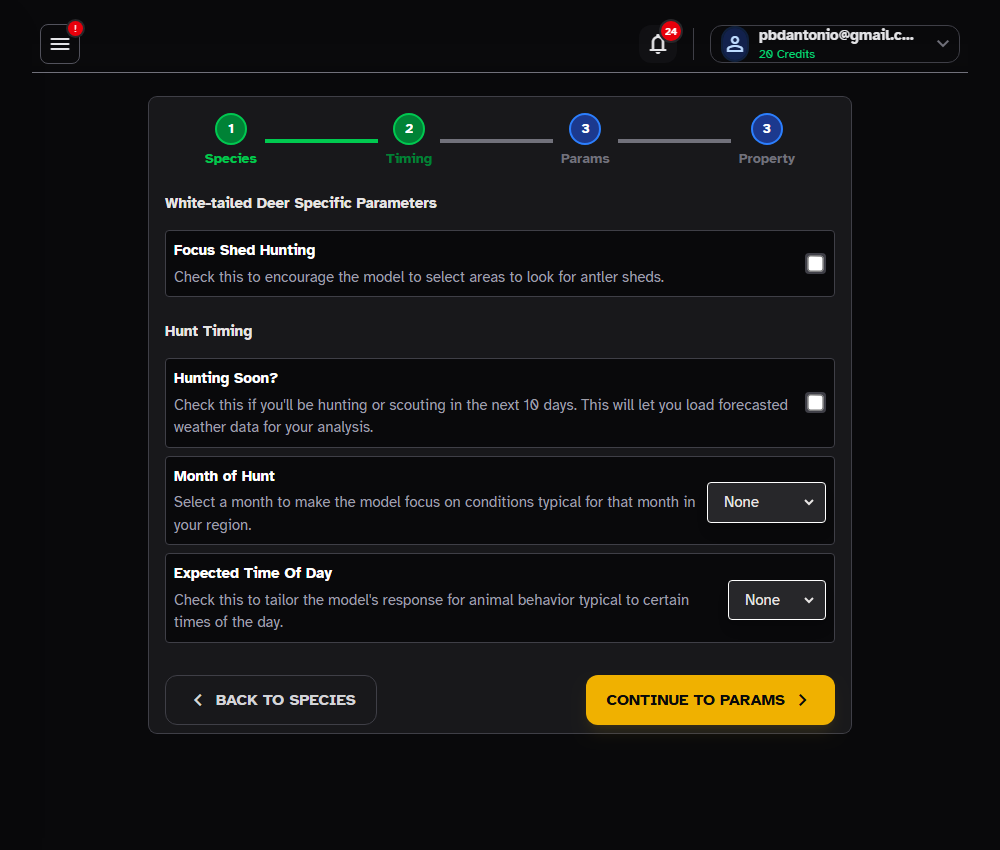Click the Hunting Soon? label
This screenshot has height=850, width=1000.
coord(226,378)
